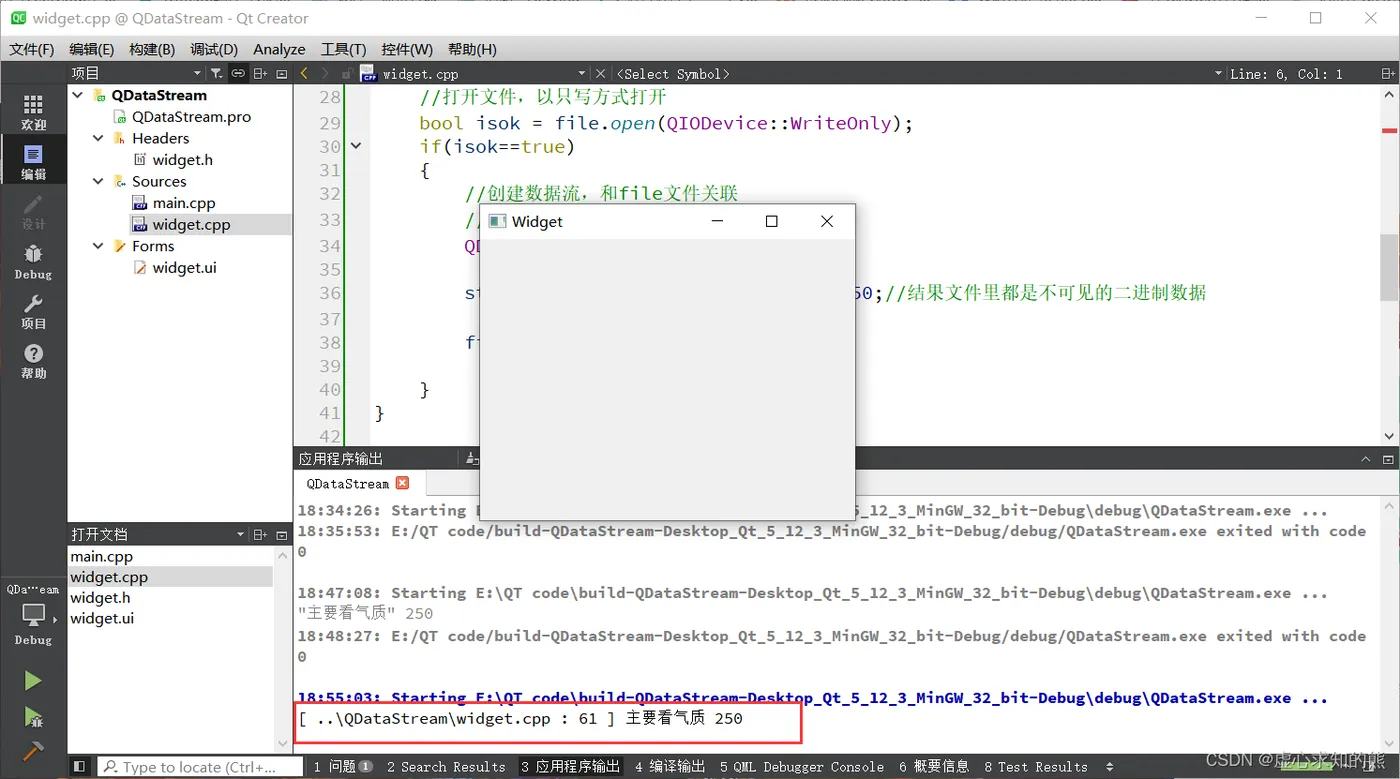Click the green Run button
Screen dimensions: 1400x779
[33, 681]
